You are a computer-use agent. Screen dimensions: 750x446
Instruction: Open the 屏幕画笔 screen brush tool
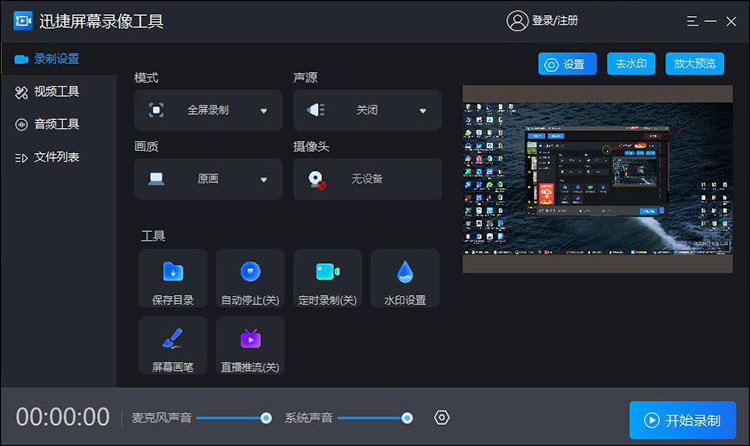pos(173,345)
